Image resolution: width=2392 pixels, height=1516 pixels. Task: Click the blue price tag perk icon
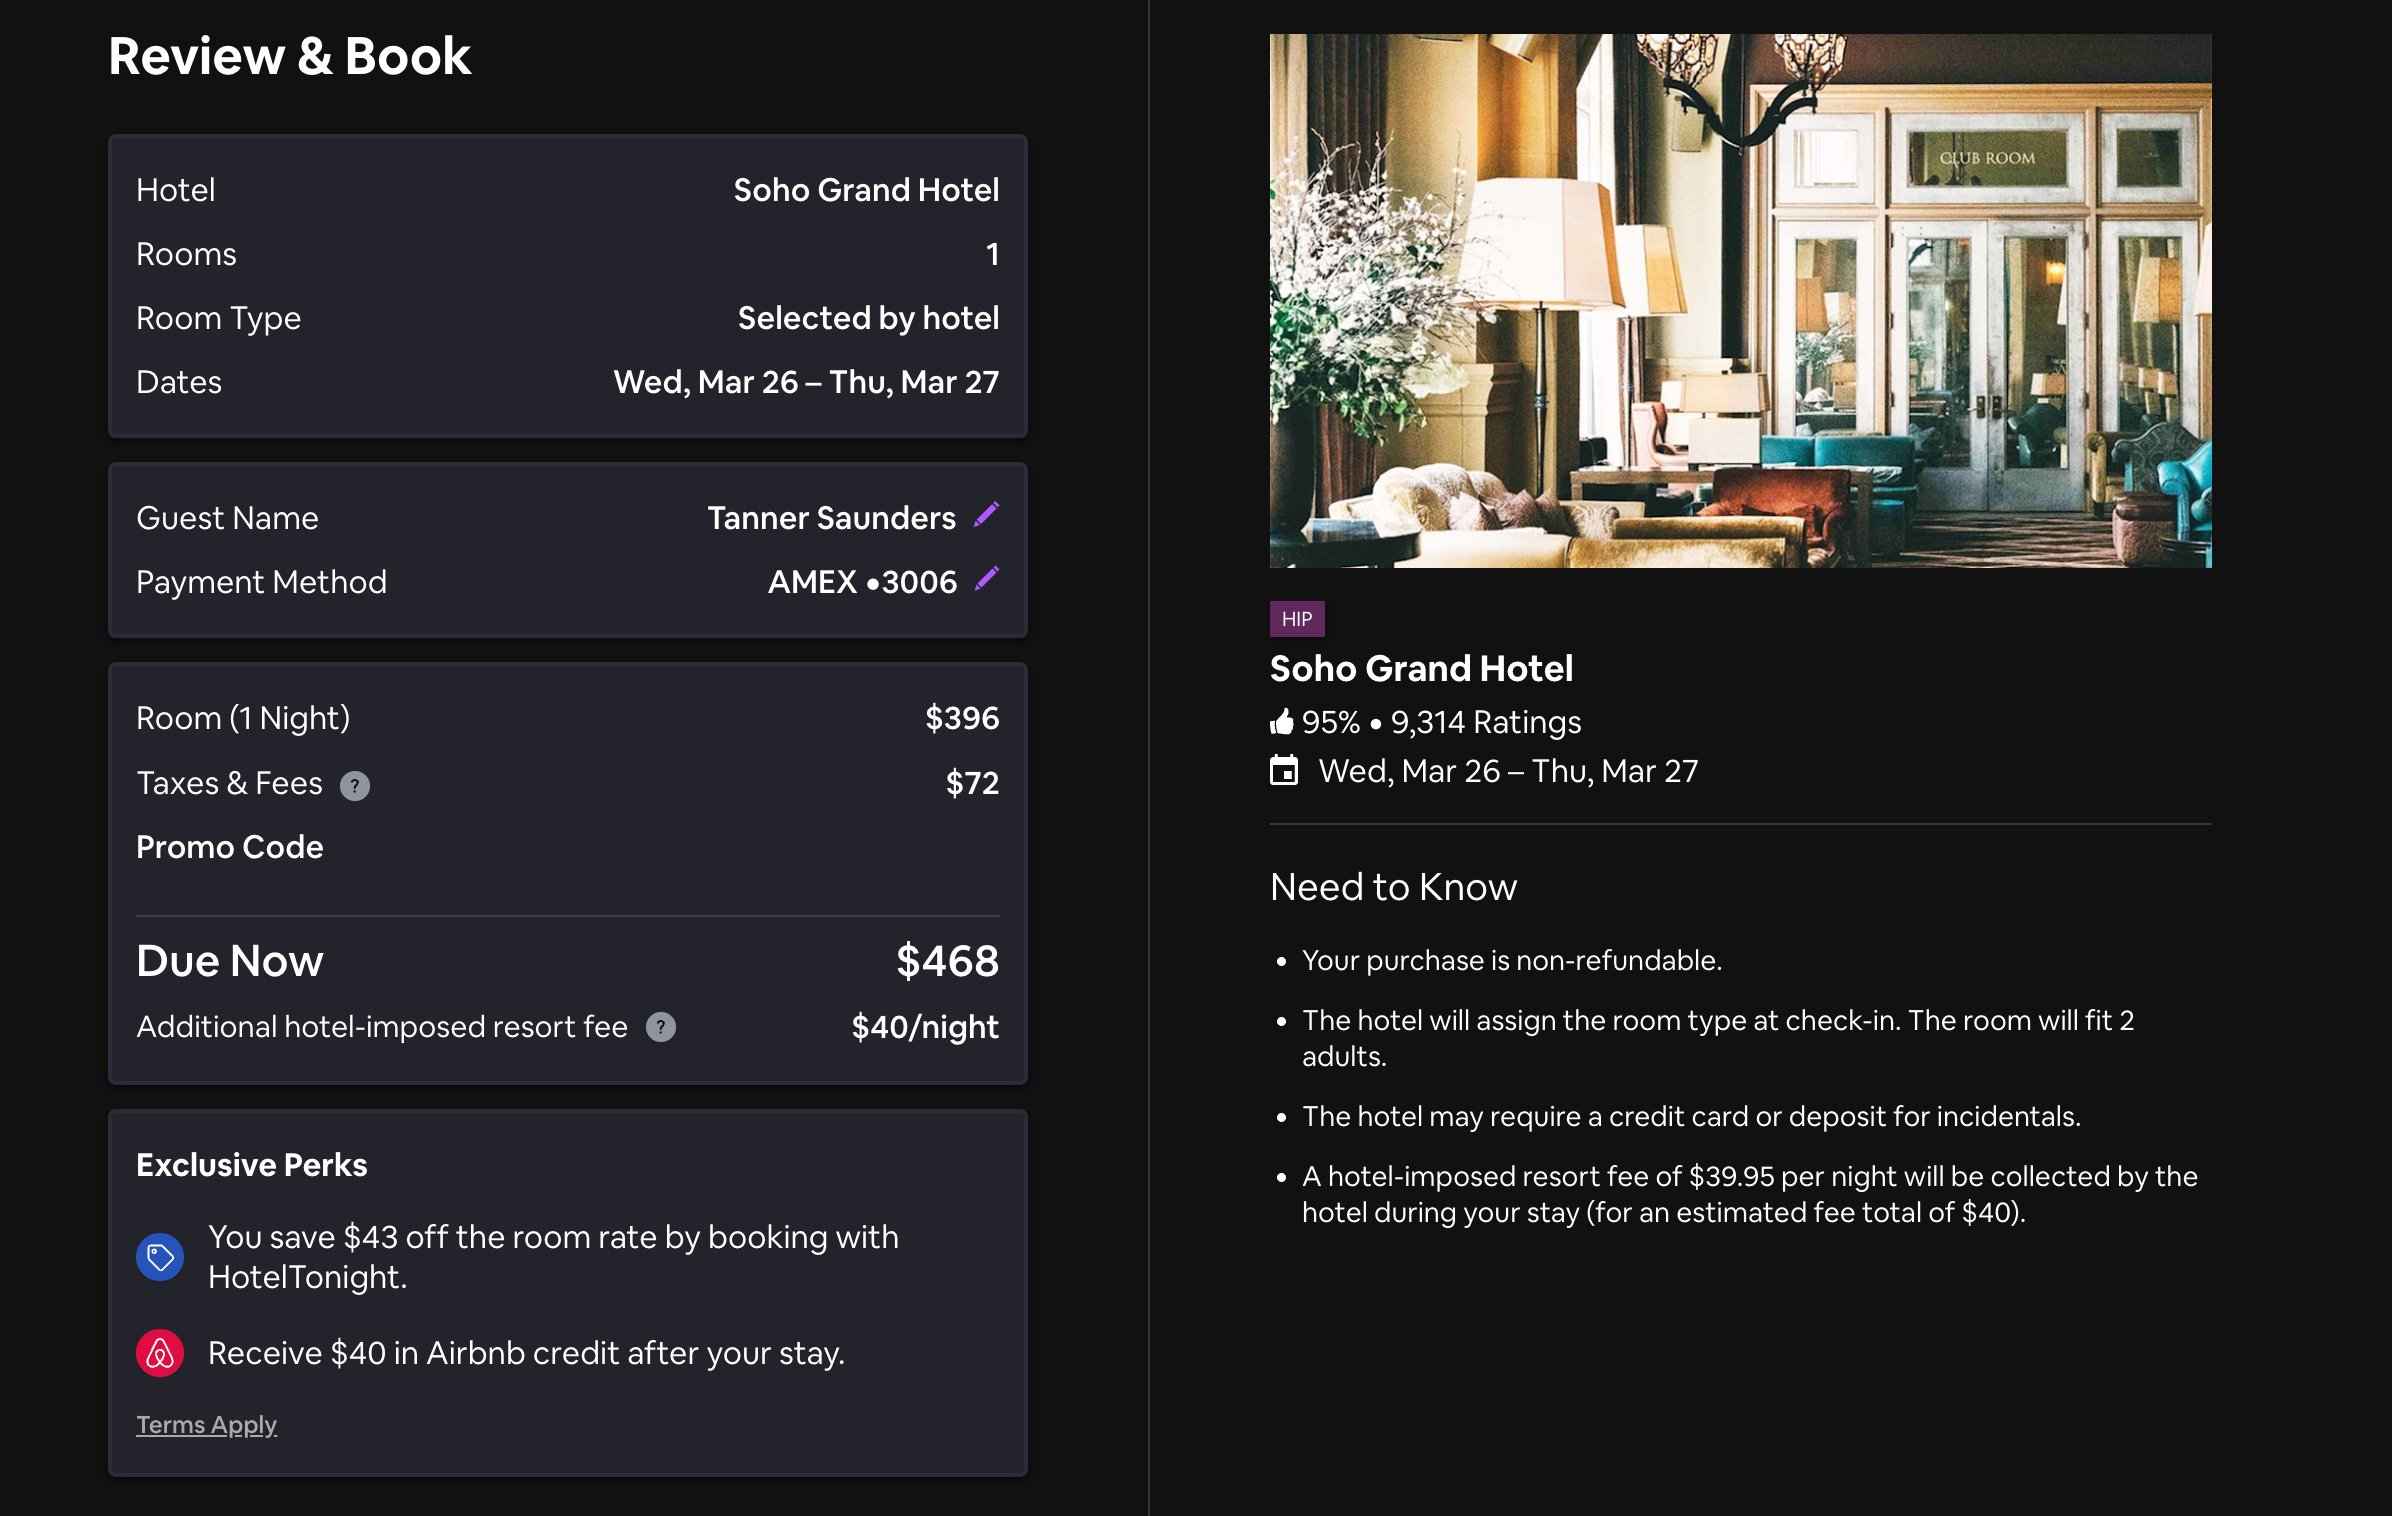click(160, 1257)
